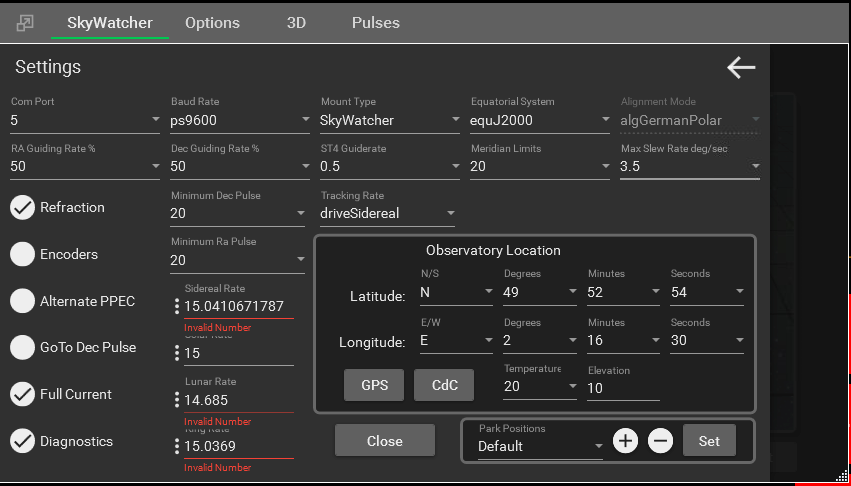Click the Set park button
This screenshot has height=486, width=851.
(x=709, y=440)
